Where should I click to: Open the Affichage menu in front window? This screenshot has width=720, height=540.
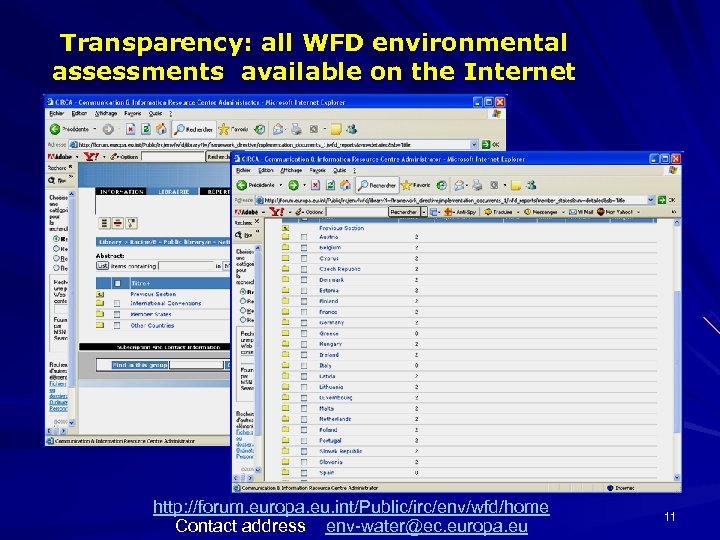point(291,170)
